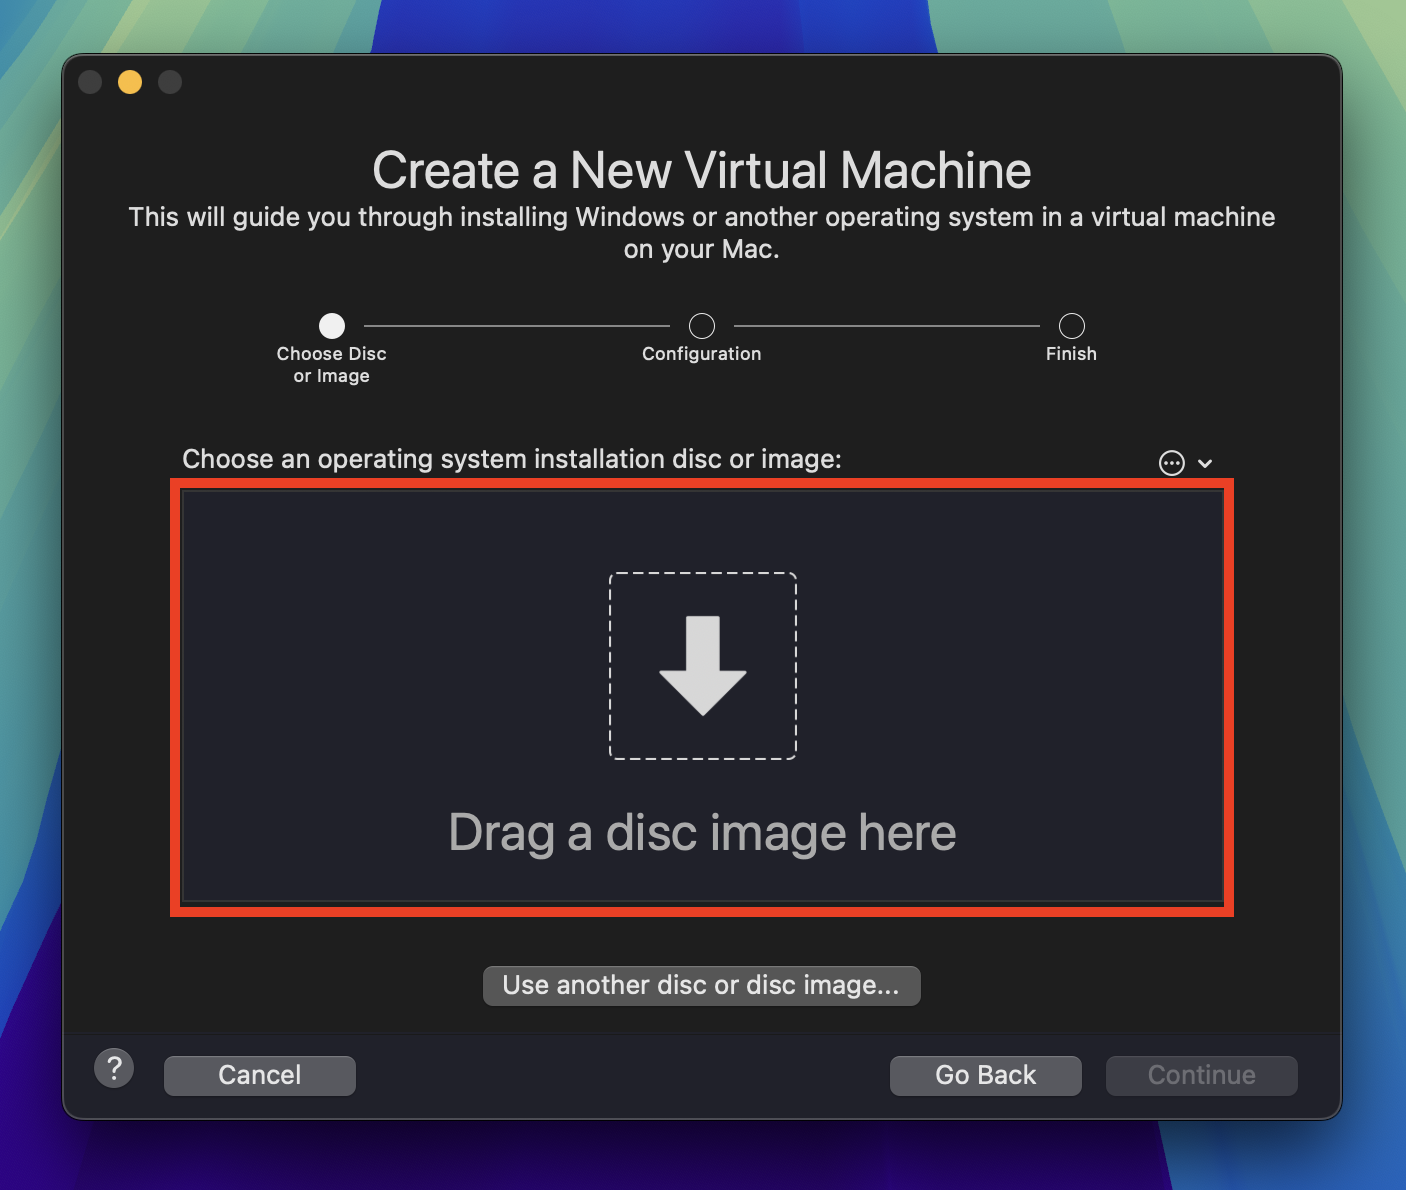Click Use another disc or disc image
The image size is (1406, 1190).
(702, 985)
